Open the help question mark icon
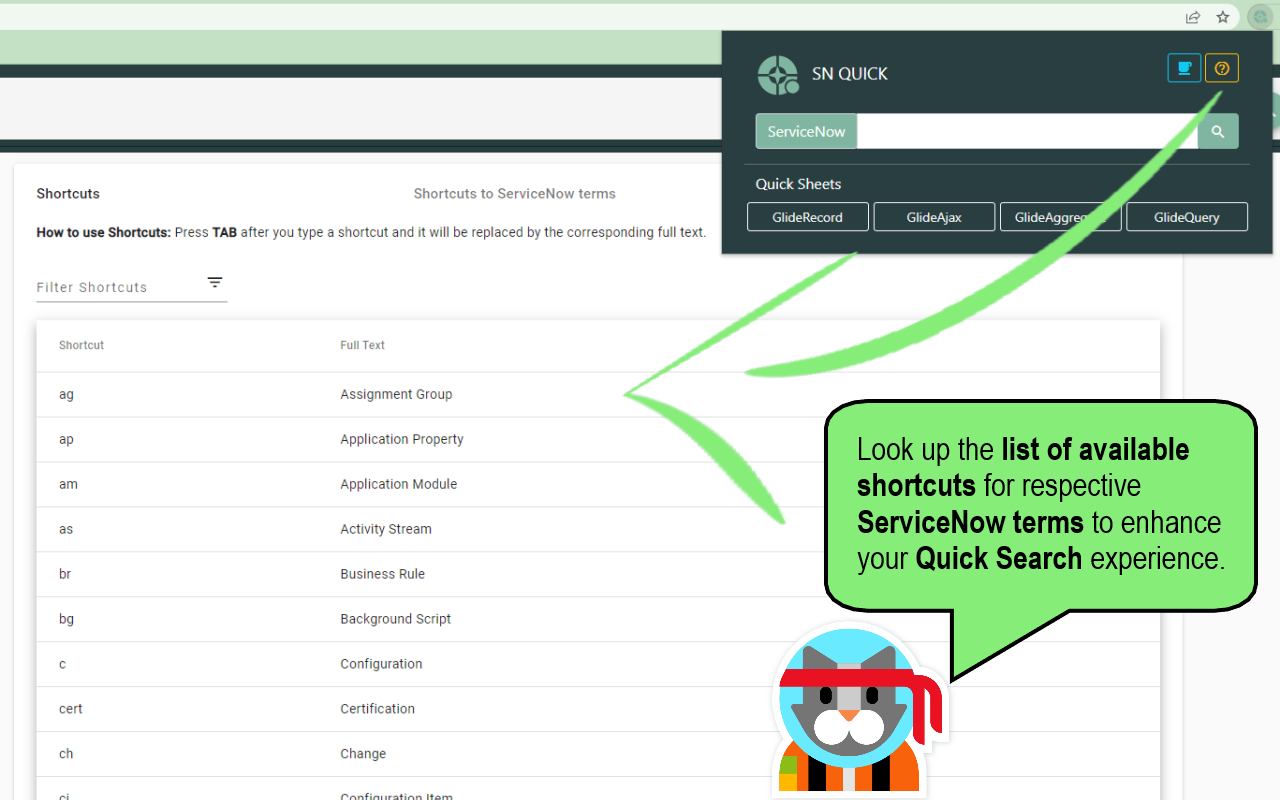The height and width of the screenshot is (800, 1280). tap(1222, 68)
